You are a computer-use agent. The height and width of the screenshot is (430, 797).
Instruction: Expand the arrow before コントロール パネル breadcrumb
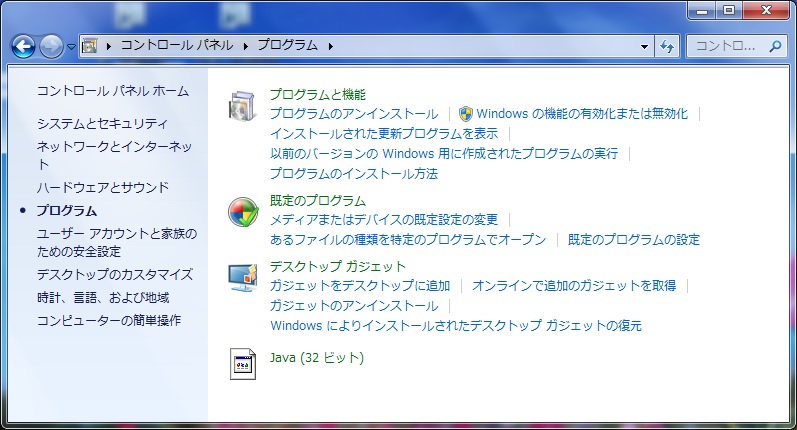pyautogui.click(x=109, y=46)
